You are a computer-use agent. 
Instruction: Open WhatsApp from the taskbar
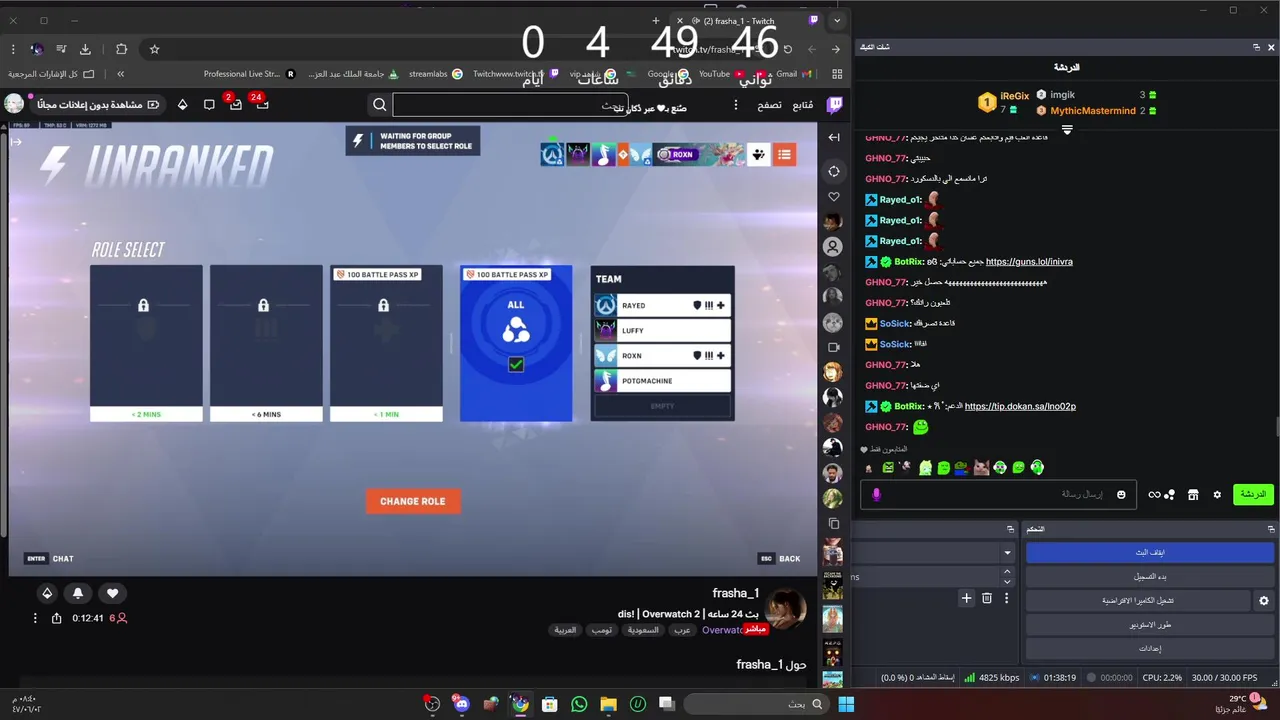click(579, 704)
